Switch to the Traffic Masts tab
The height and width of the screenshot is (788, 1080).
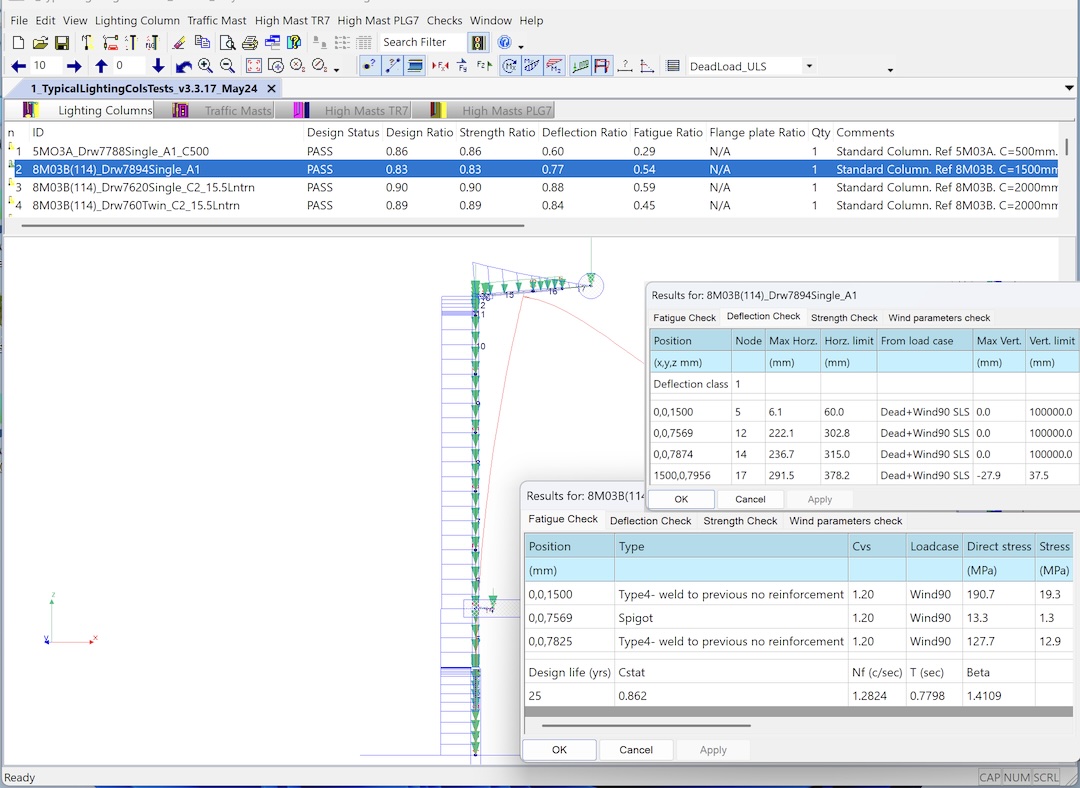pos(237,110)
